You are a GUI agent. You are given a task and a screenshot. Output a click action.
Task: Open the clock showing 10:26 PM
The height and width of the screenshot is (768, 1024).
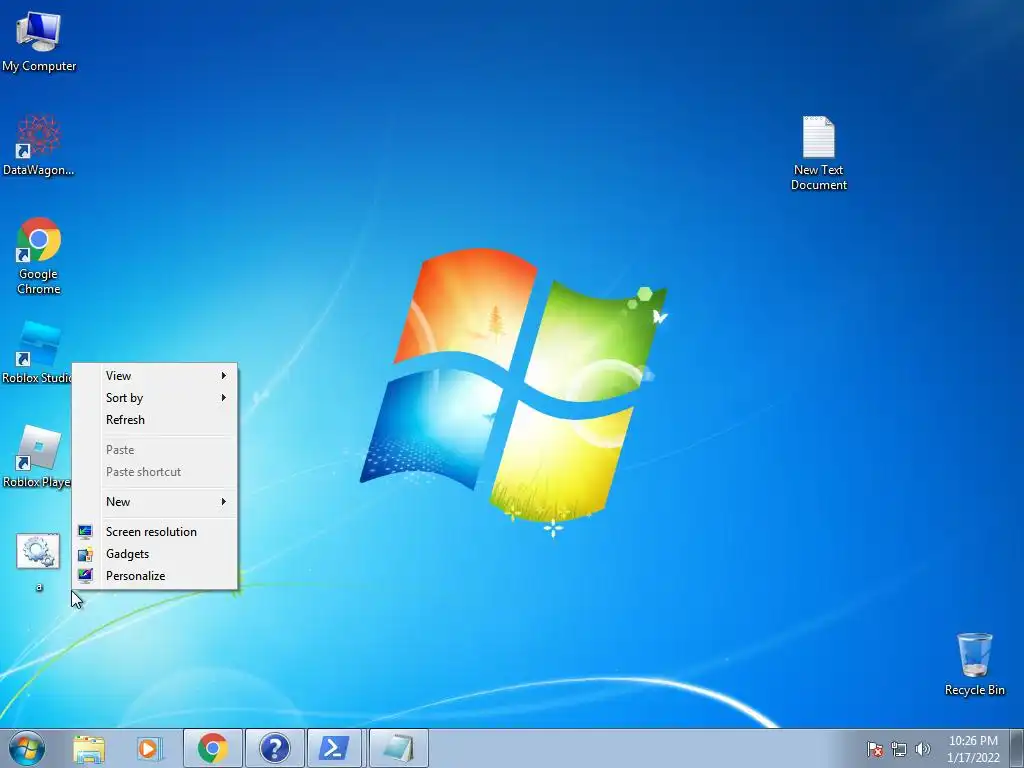(973, 749)
